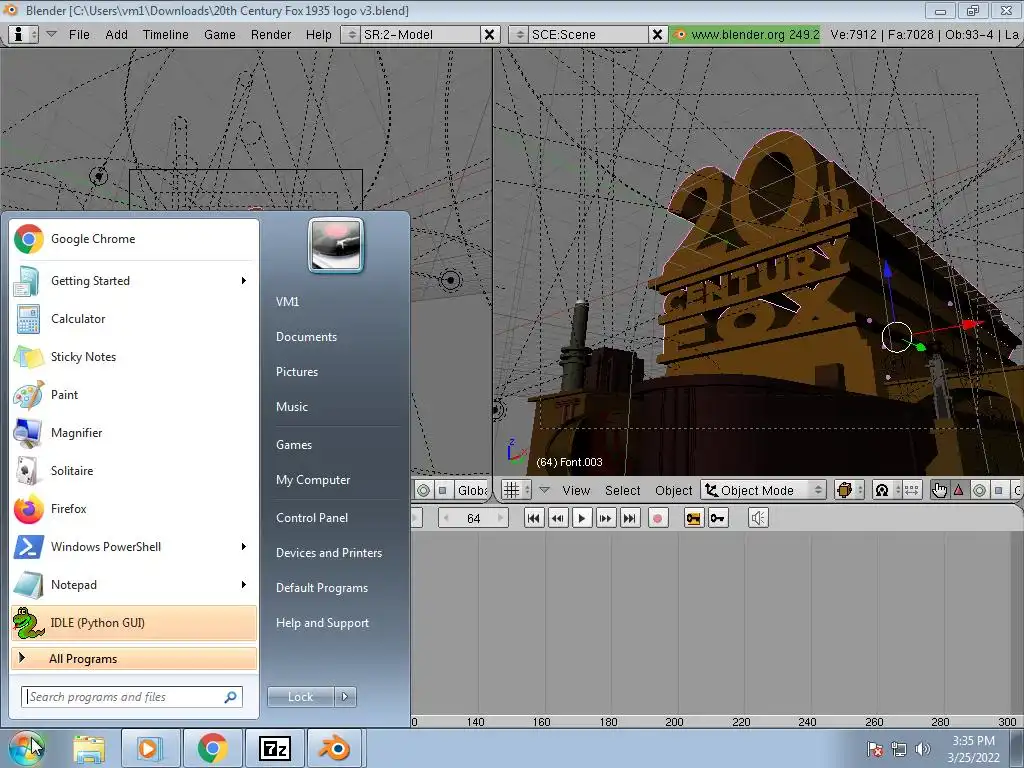The image size is (1024, 768).
Task: Delete the current scene with X button
Action: (658, 34)
